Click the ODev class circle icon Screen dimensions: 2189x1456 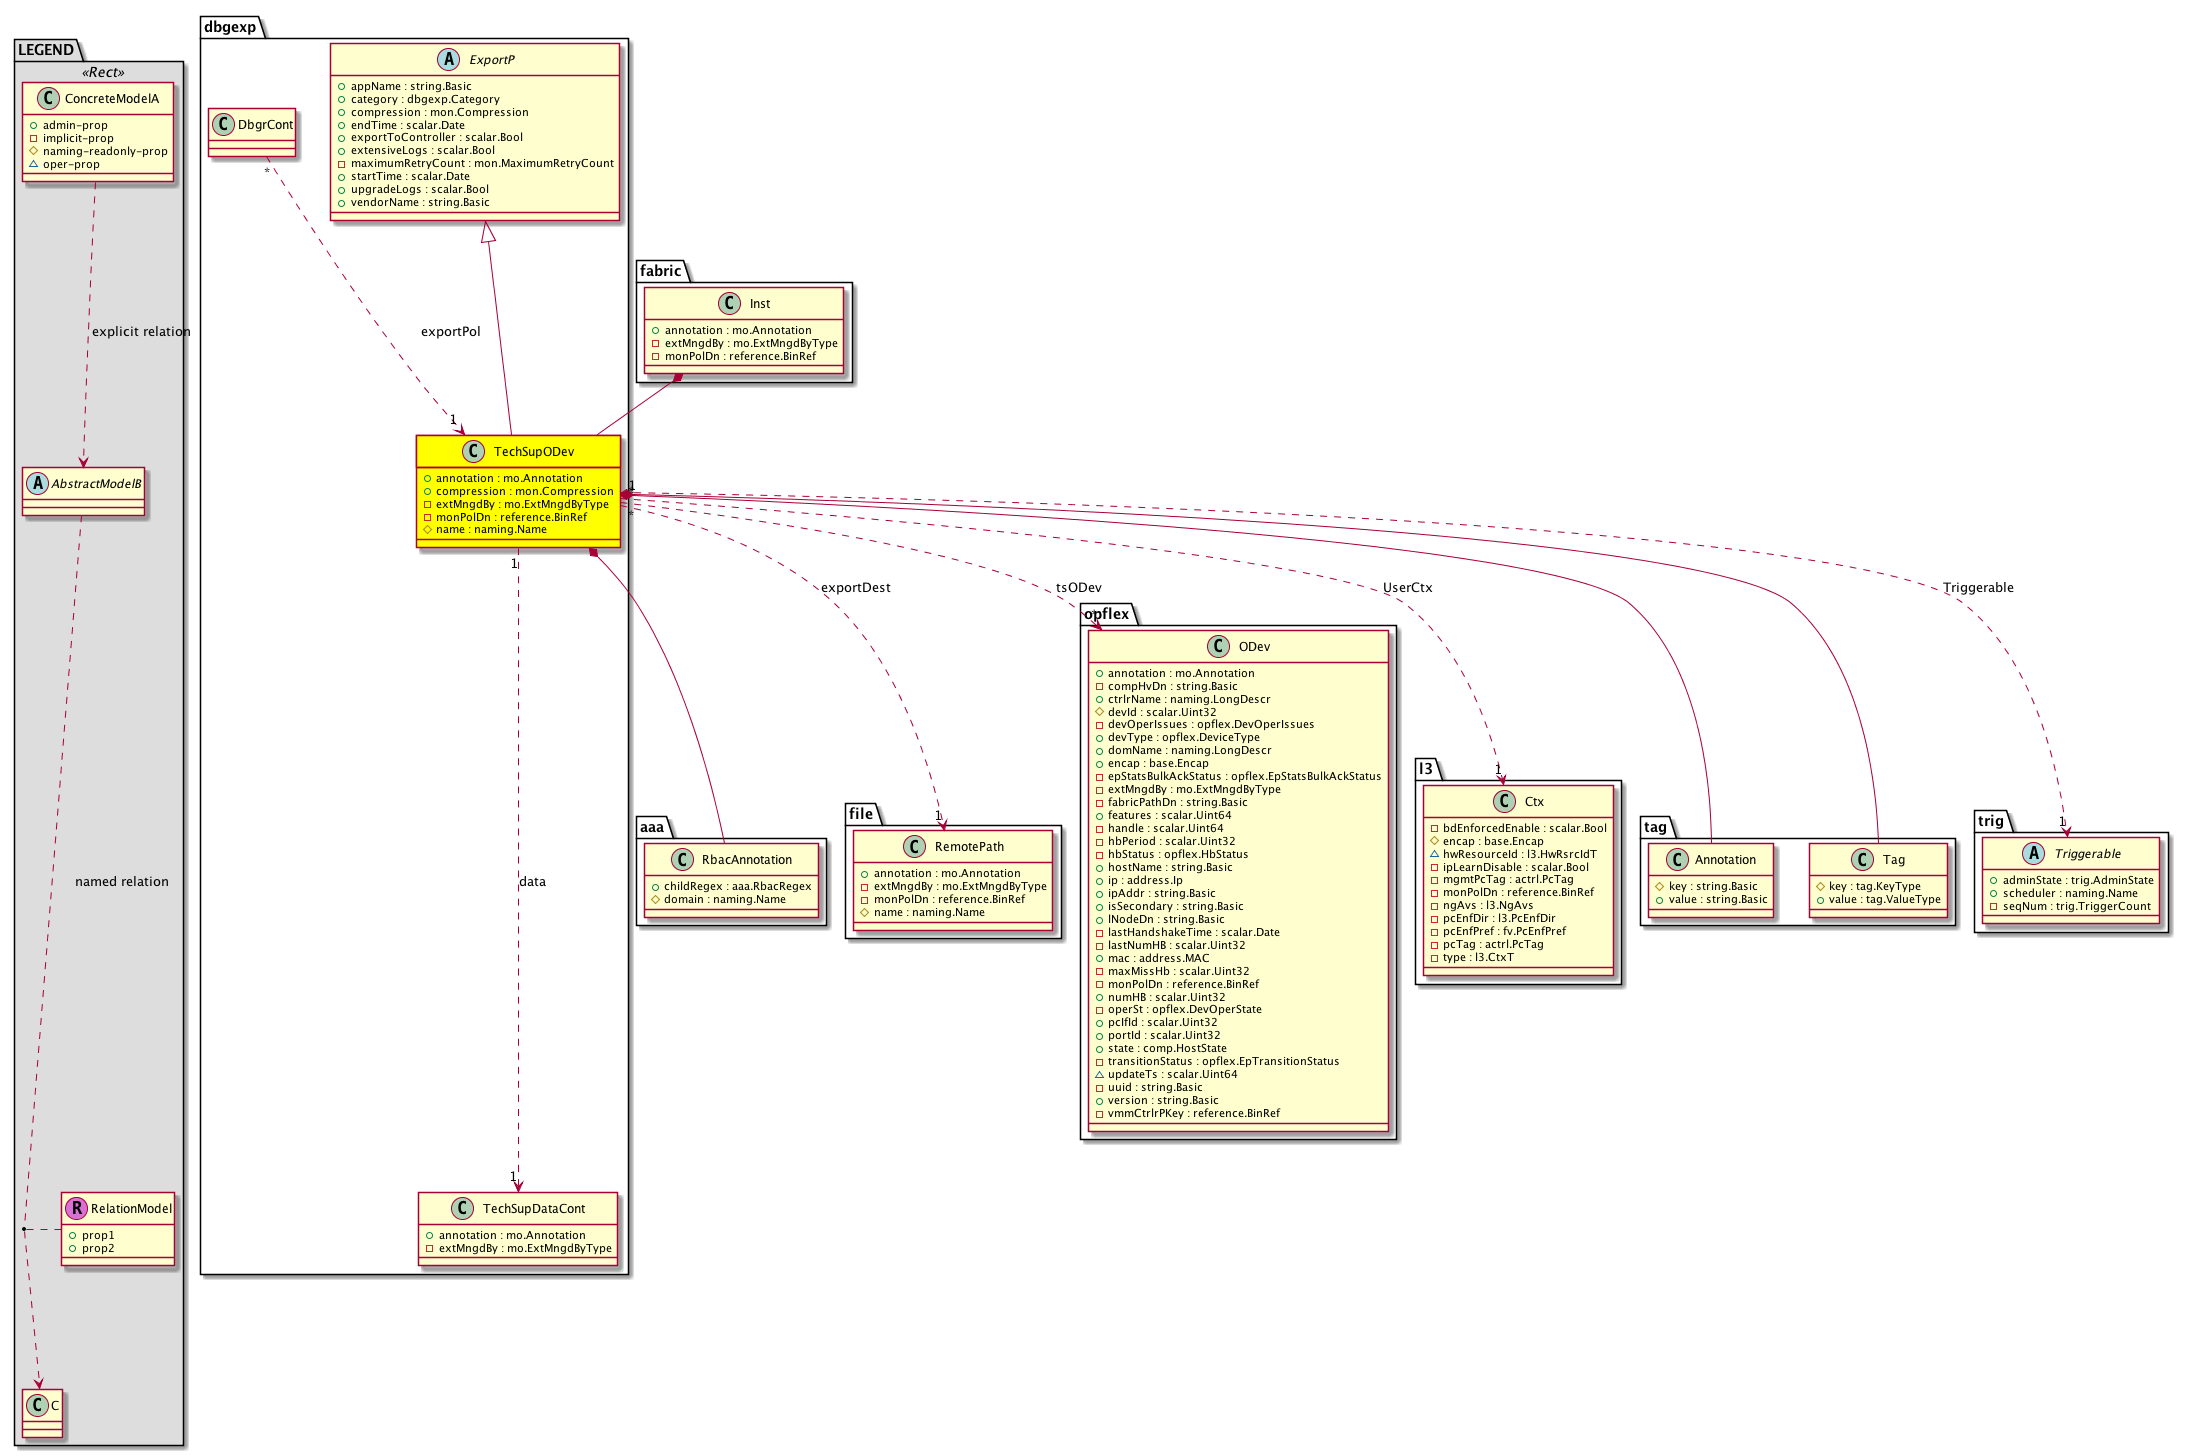1218,646
